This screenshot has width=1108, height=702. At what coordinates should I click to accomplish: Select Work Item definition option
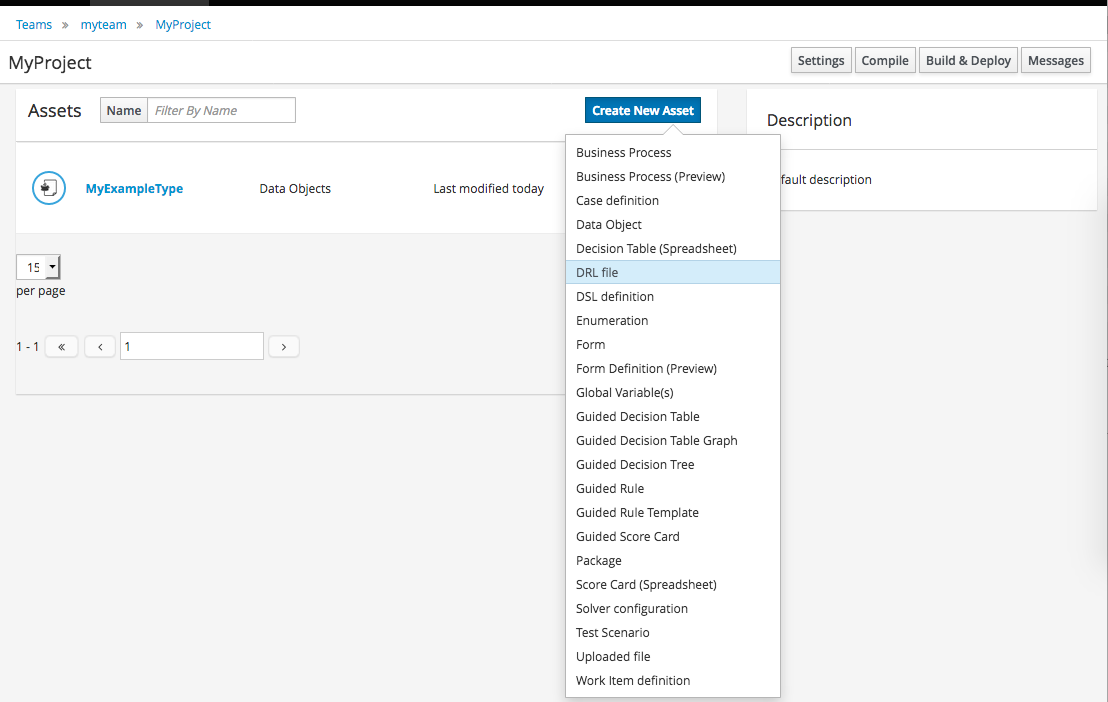coord(632,680)
